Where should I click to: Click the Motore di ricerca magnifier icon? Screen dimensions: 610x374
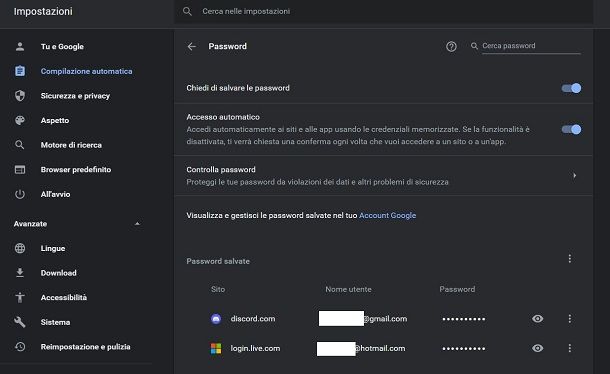point(20,145)
